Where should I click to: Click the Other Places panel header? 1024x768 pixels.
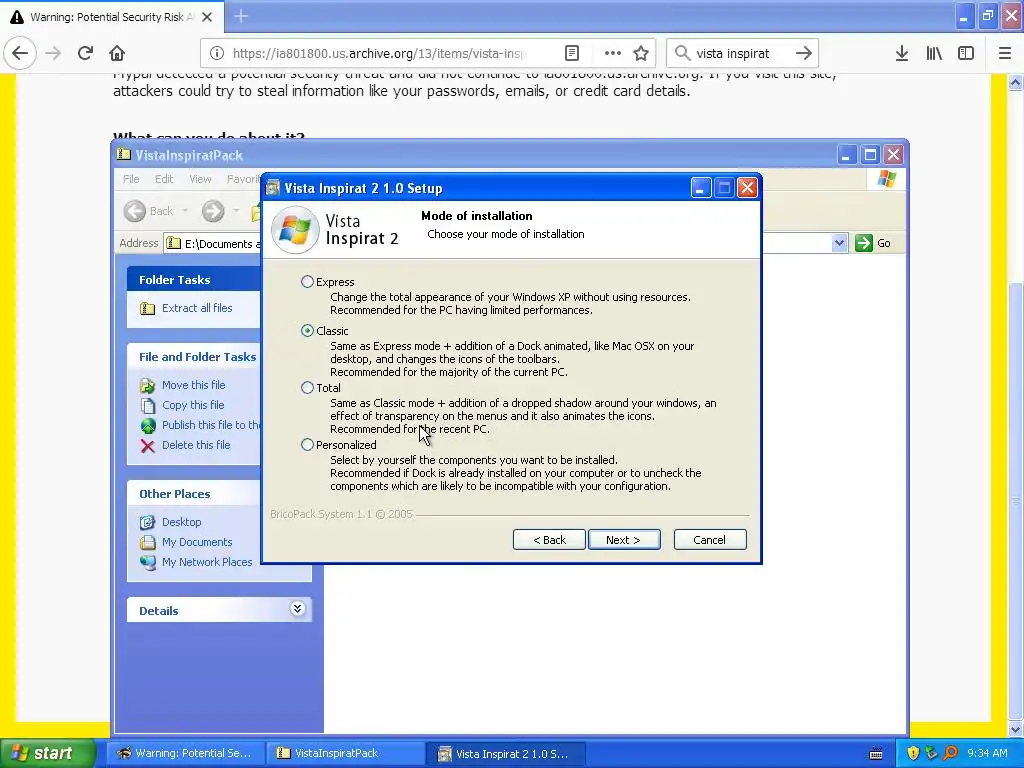pos(193,494)
